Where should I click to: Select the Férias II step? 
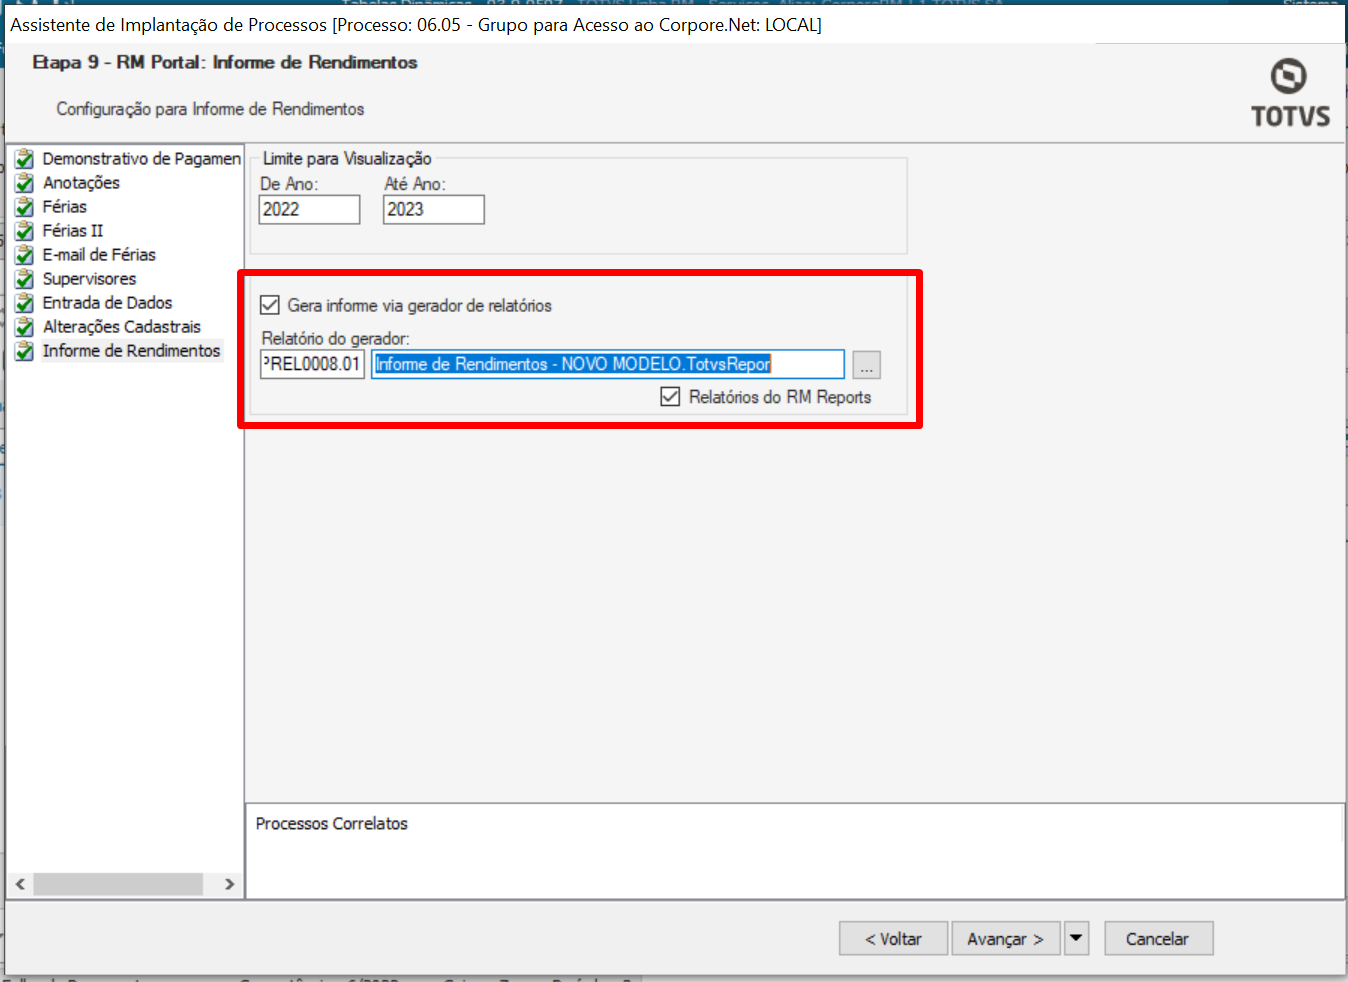(72, 231)
